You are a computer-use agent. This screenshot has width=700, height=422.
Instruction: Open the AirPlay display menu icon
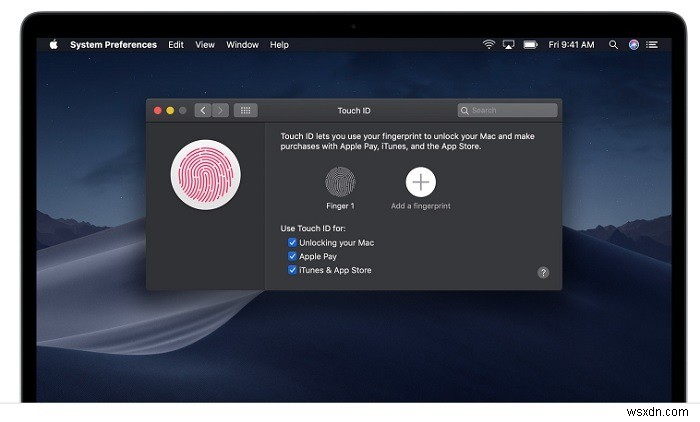(508, 45)
